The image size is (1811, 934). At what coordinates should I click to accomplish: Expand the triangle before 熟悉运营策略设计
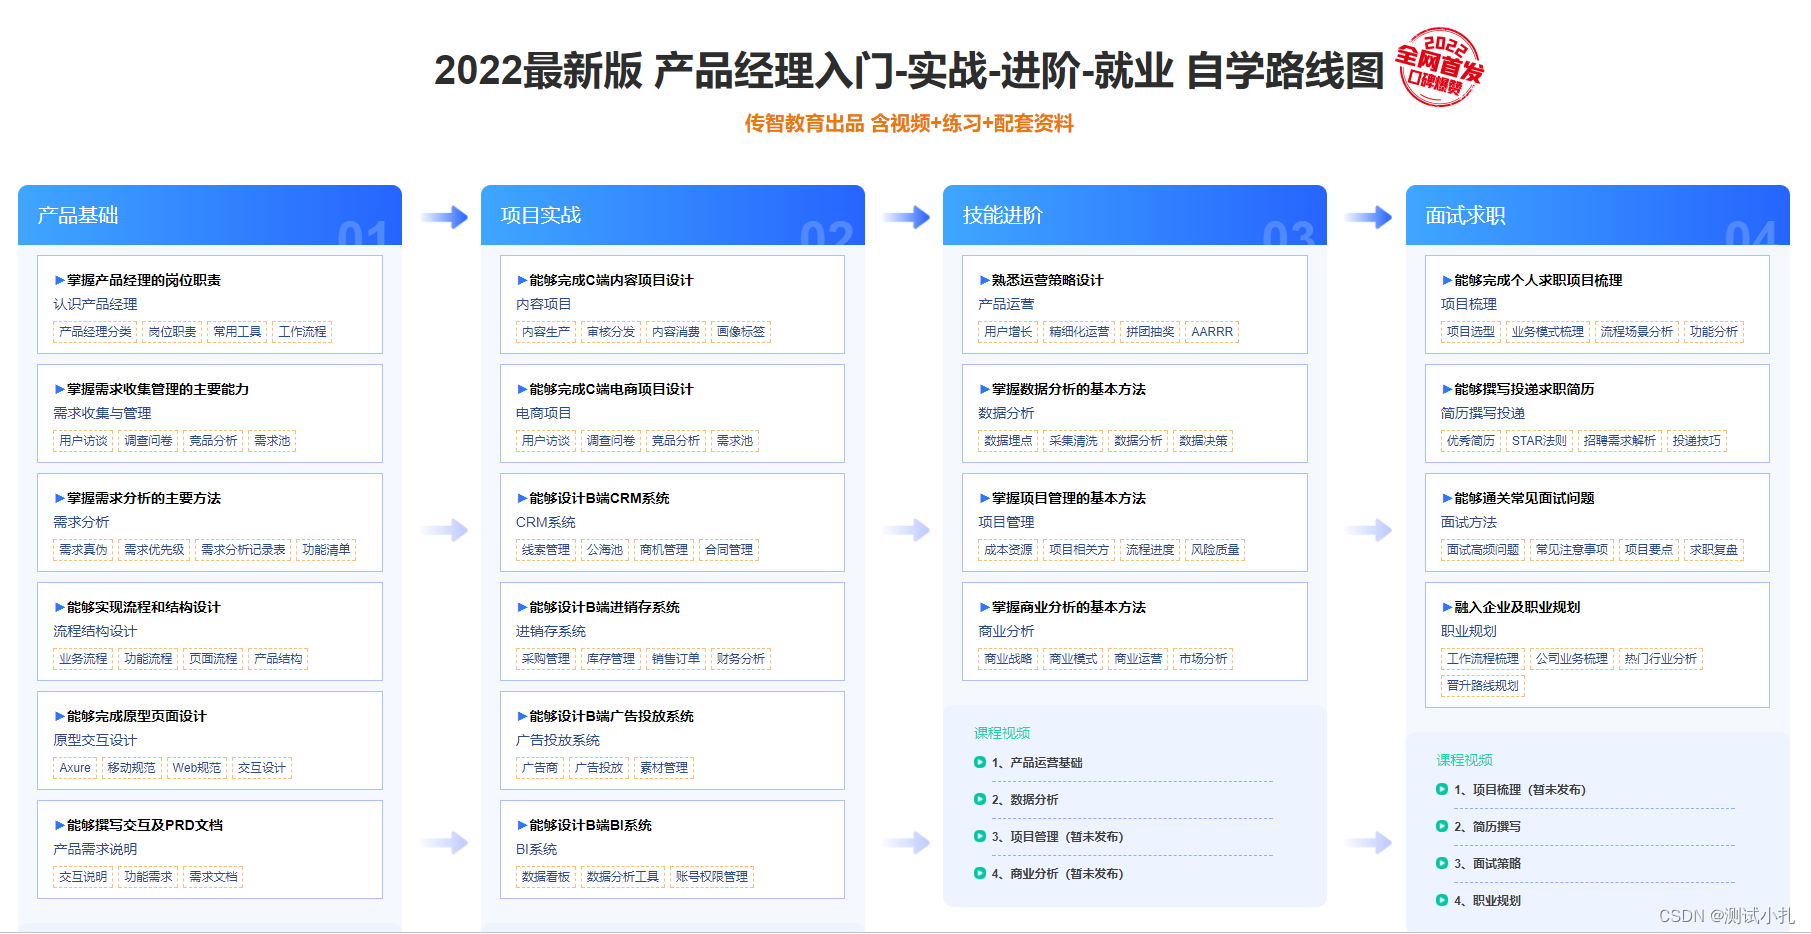point(984,281)
